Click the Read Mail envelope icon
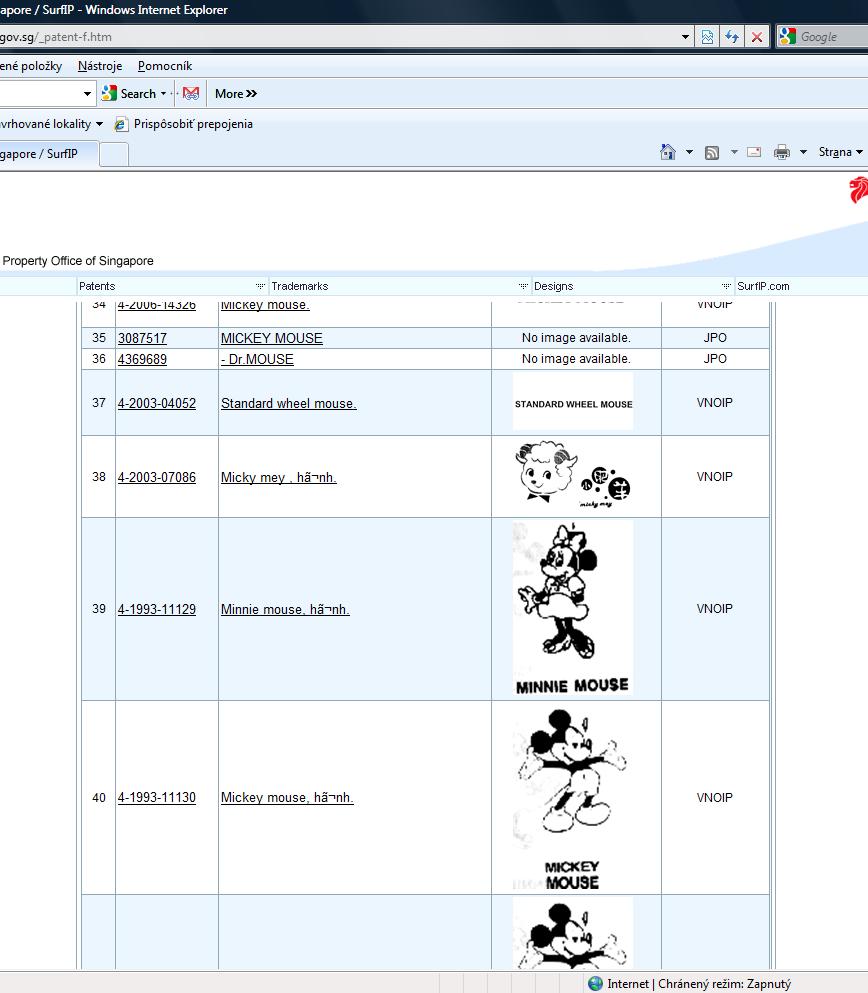Screen dimensions: 868x993 point(754,152)
